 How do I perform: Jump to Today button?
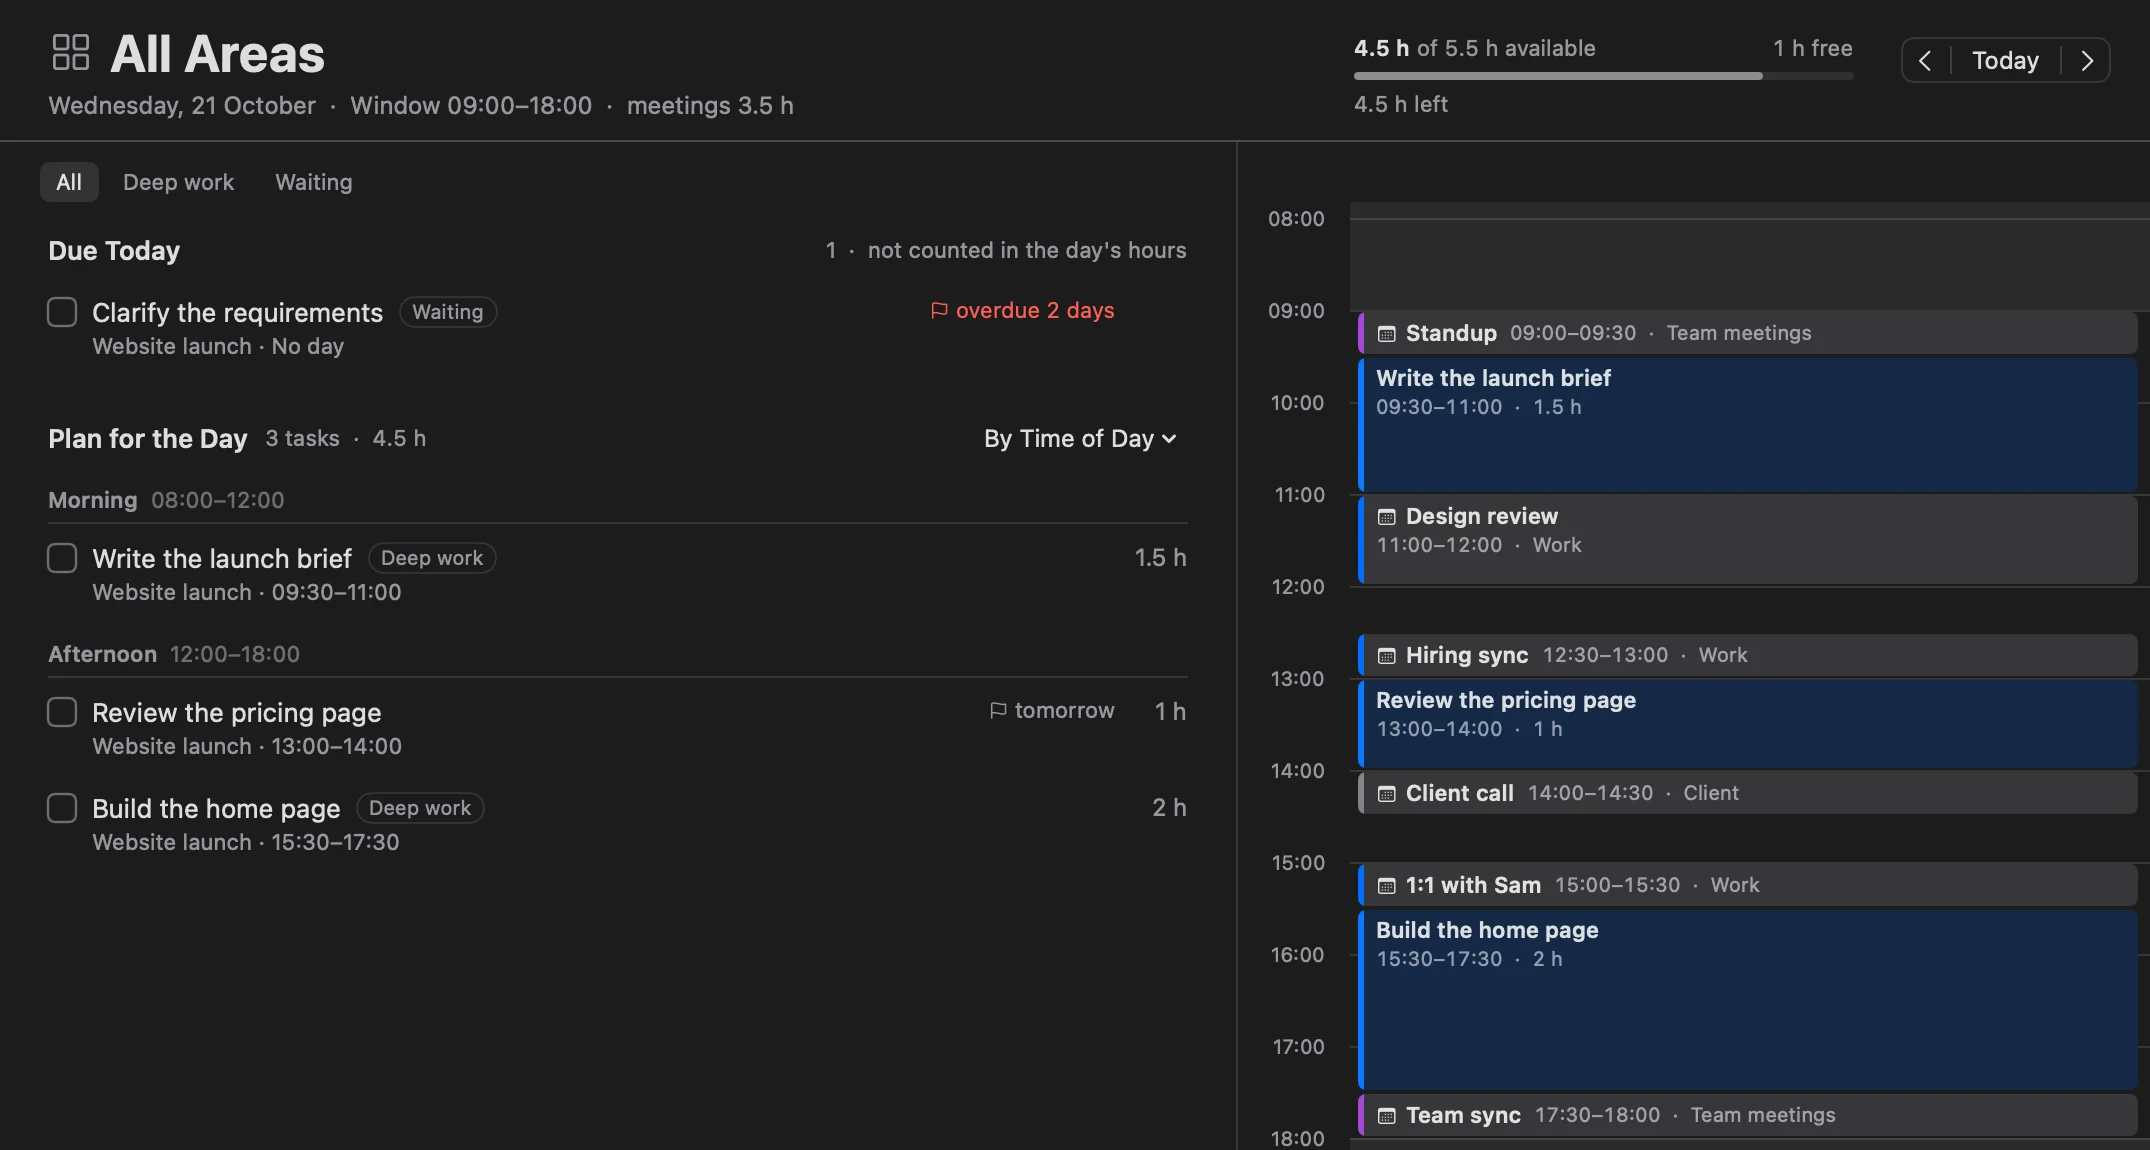pos(2005,60)
